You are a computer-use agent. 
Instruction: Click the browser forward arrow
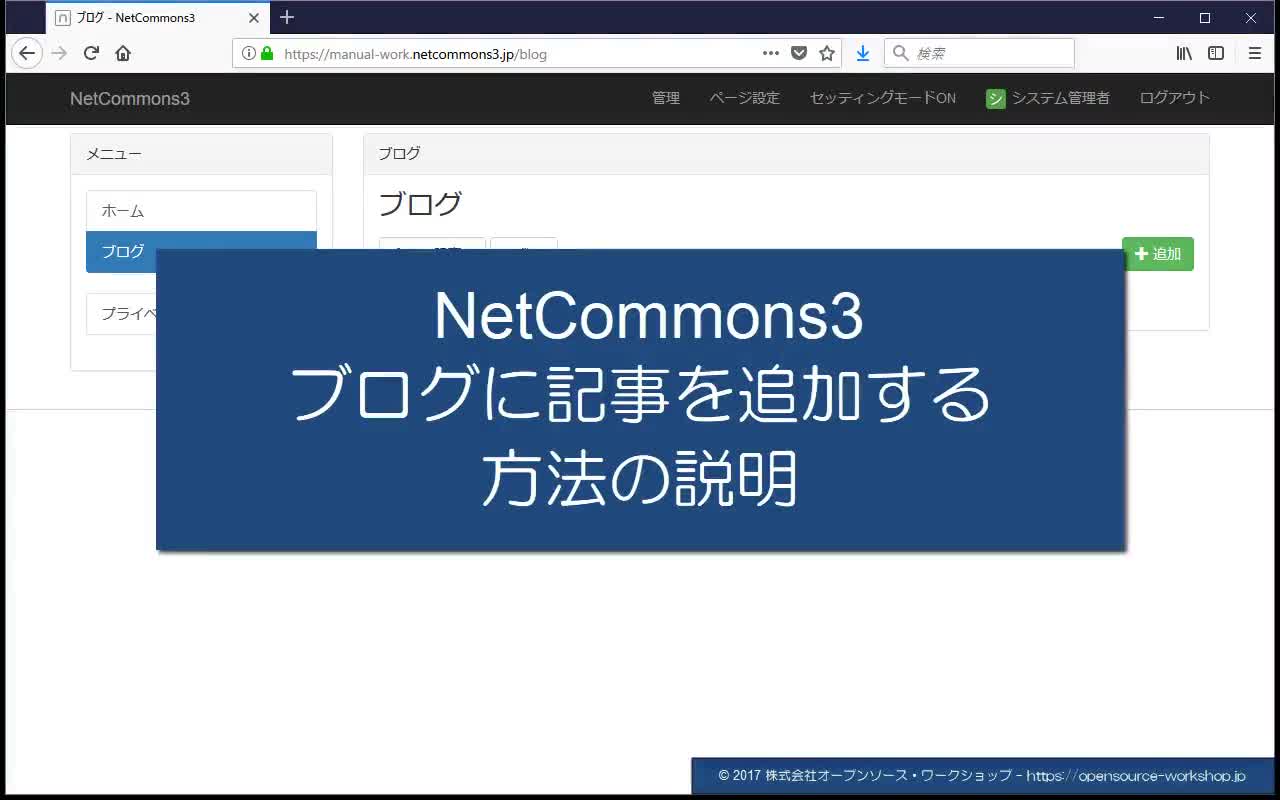point(59,53)
